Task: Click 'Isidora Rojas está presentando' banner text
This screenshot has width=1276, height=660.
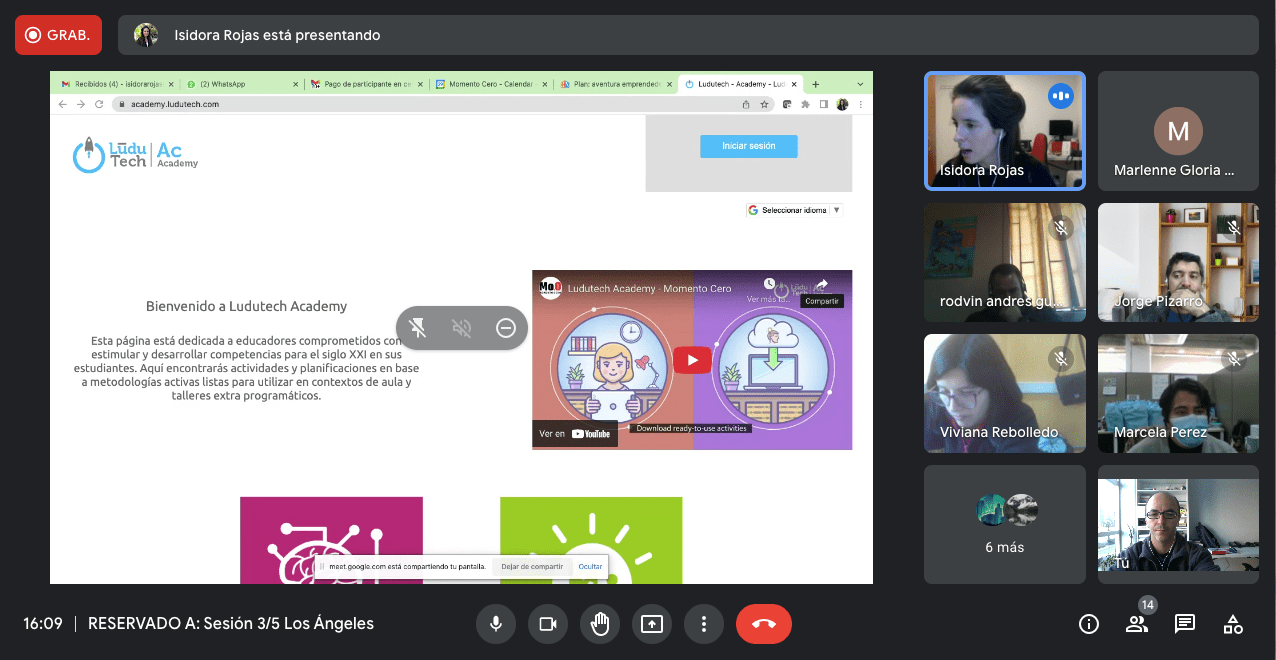Action: (x=277, y=35)
